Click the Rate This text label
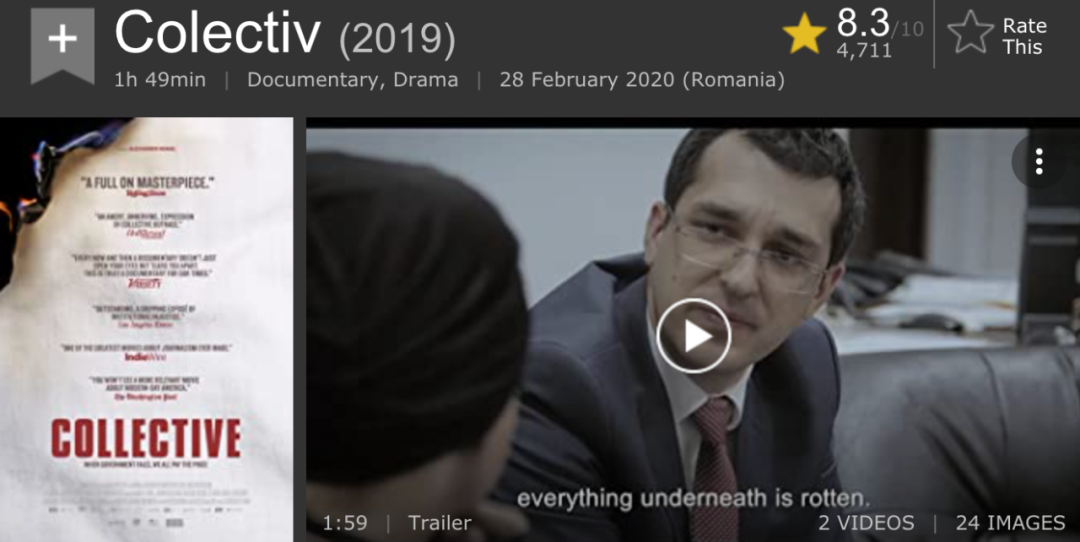 point(1024,37)
